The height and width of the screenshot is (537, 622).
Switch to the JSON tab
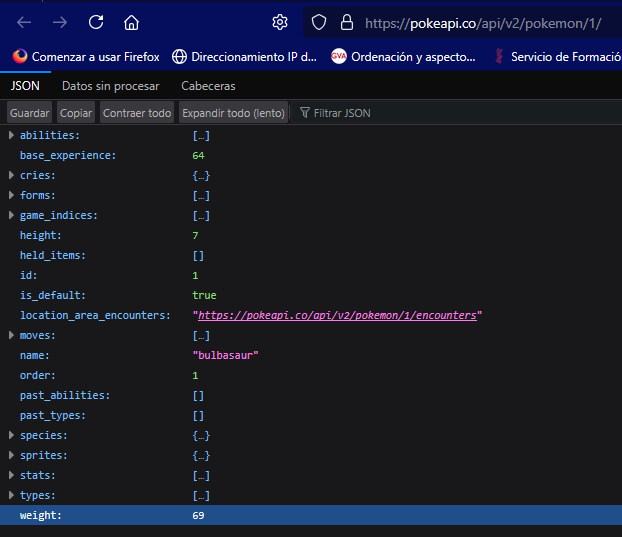[25, 86]
